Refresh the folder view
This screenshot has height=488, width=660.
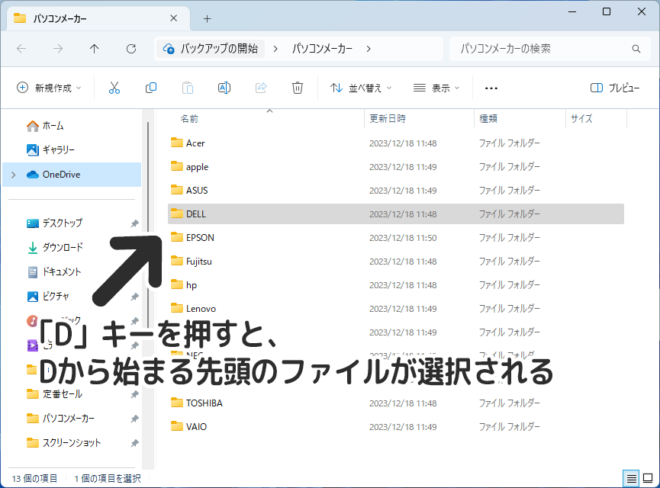pos(131,49)
